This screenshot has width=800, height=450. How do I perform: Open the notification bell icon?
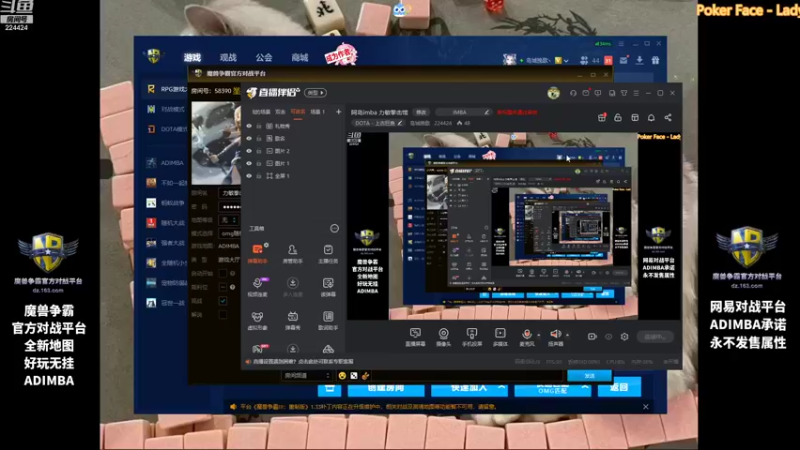651,117
